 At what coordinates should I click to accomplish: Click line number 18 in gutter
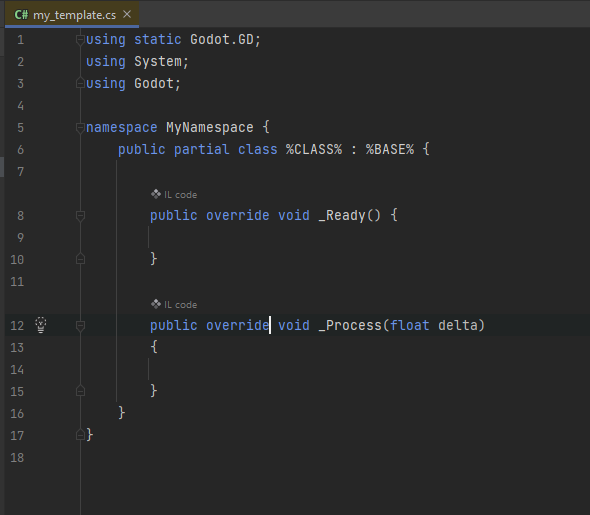[x=17, y=457]
